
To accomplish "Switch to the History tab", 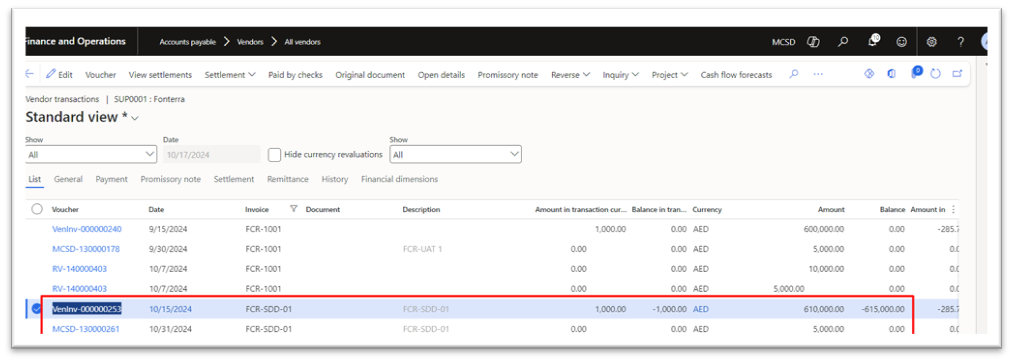I will click(335, 179).
